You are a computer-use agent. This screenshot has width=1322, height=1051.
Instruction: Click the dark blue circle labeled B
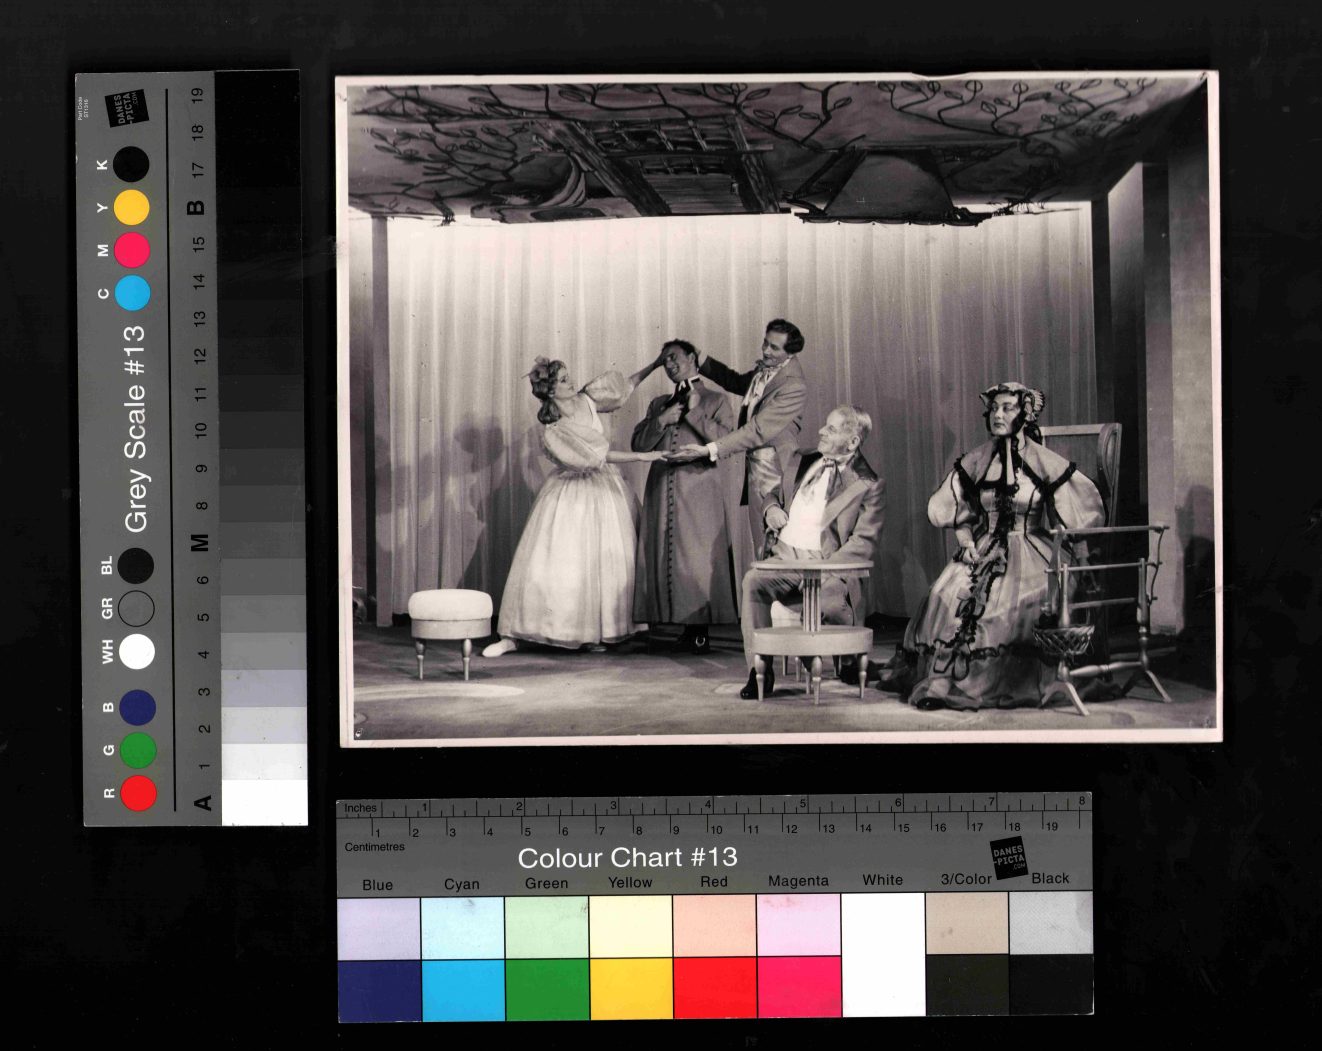138,707
